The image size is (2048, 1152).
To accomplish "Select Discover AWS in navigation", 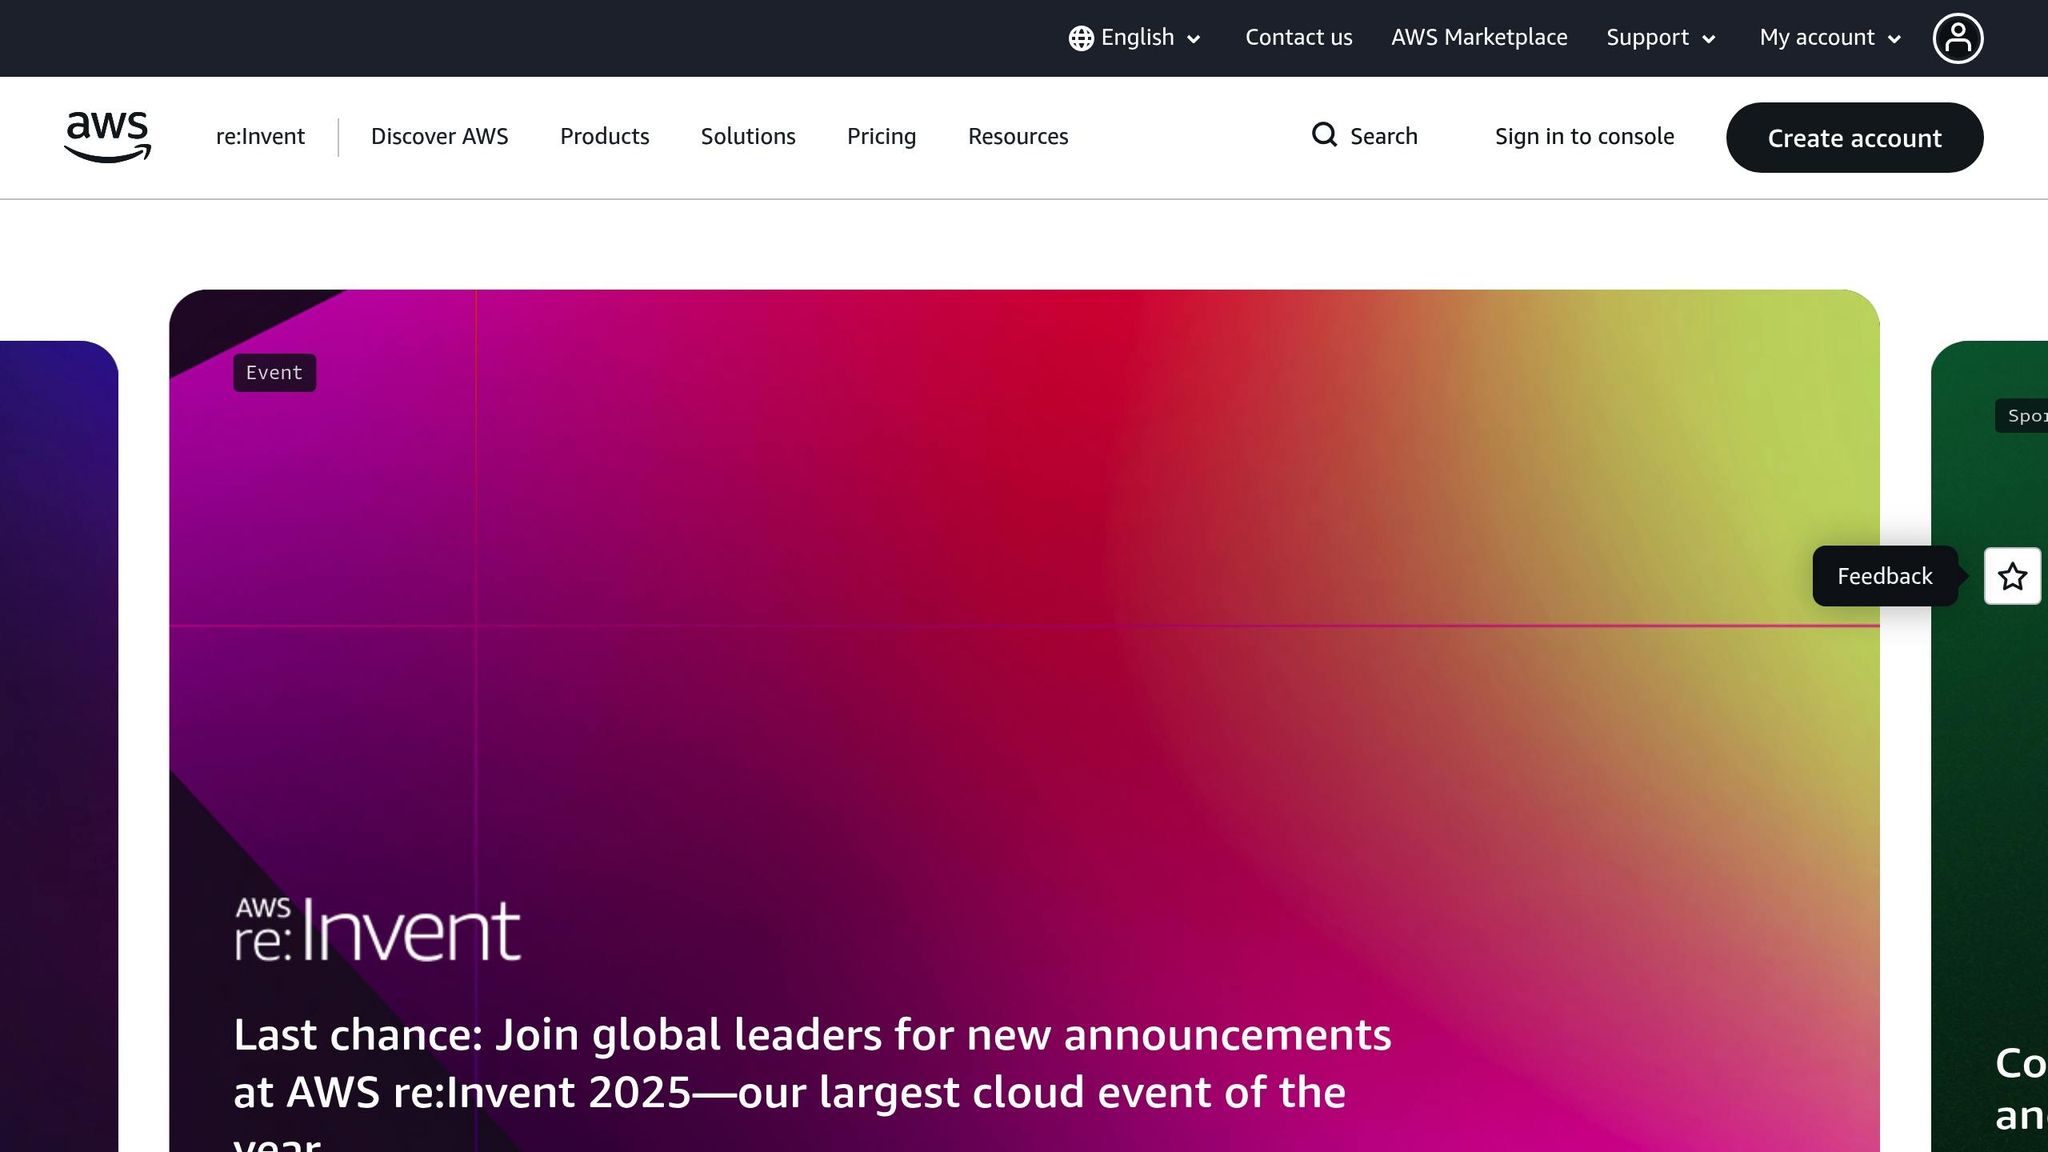I will pos(439,136).
